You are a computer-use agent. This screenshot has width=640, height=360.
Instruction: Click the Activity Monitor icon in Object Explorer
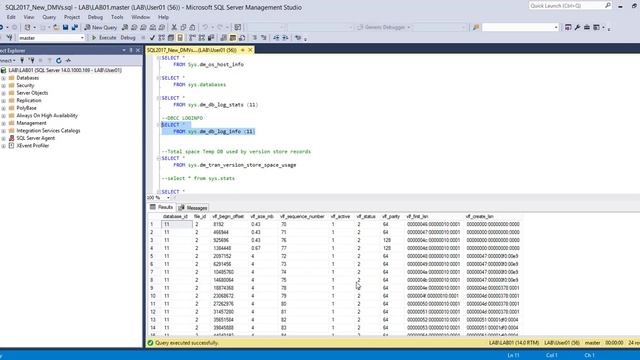click(x=68, y=60)
